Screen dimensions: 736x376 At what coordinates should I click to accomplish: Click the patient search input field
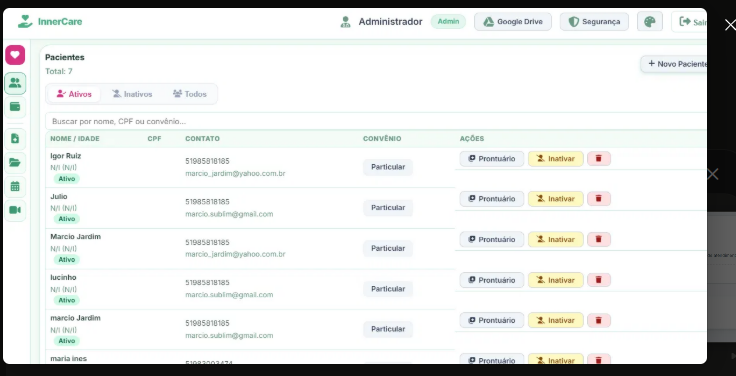(x=376, y=121)
